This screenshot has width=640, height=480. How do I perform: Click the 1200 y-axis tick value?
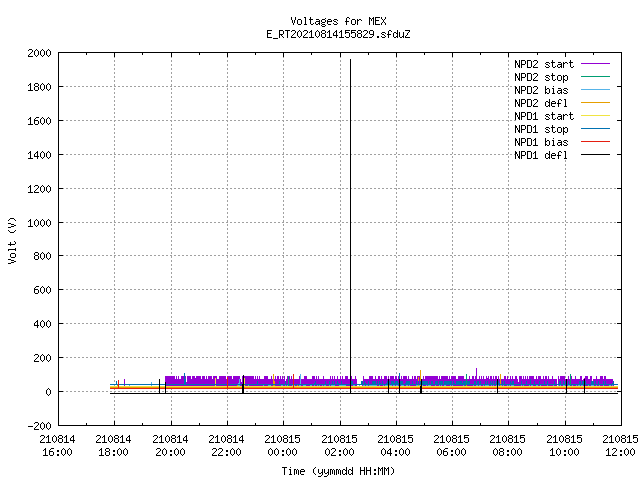click(x=39, y=189)
